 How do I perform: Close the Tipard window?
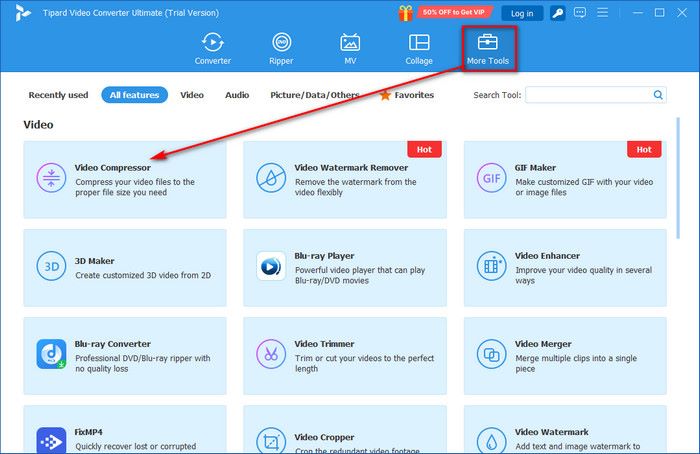pos(682,13)
